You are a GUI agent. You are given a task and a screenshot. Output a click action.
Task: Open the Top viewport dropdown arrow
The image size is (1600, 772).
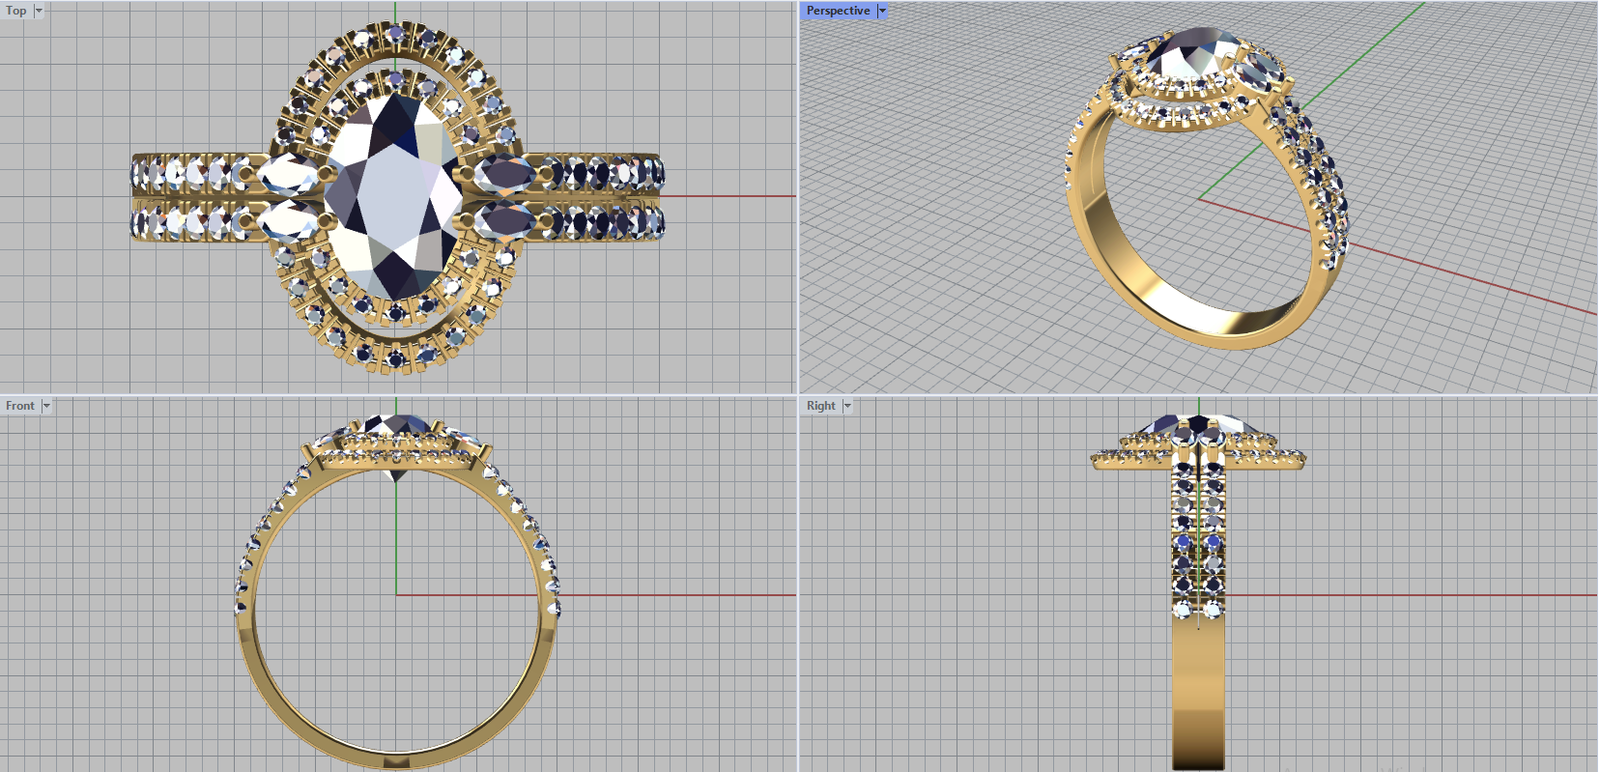point(39,11)
